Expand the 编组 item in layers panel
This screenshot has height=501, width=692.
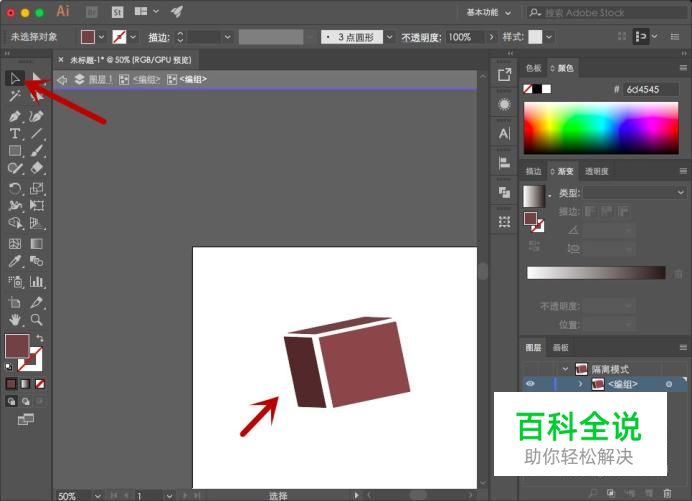click(x=580, y=384)
